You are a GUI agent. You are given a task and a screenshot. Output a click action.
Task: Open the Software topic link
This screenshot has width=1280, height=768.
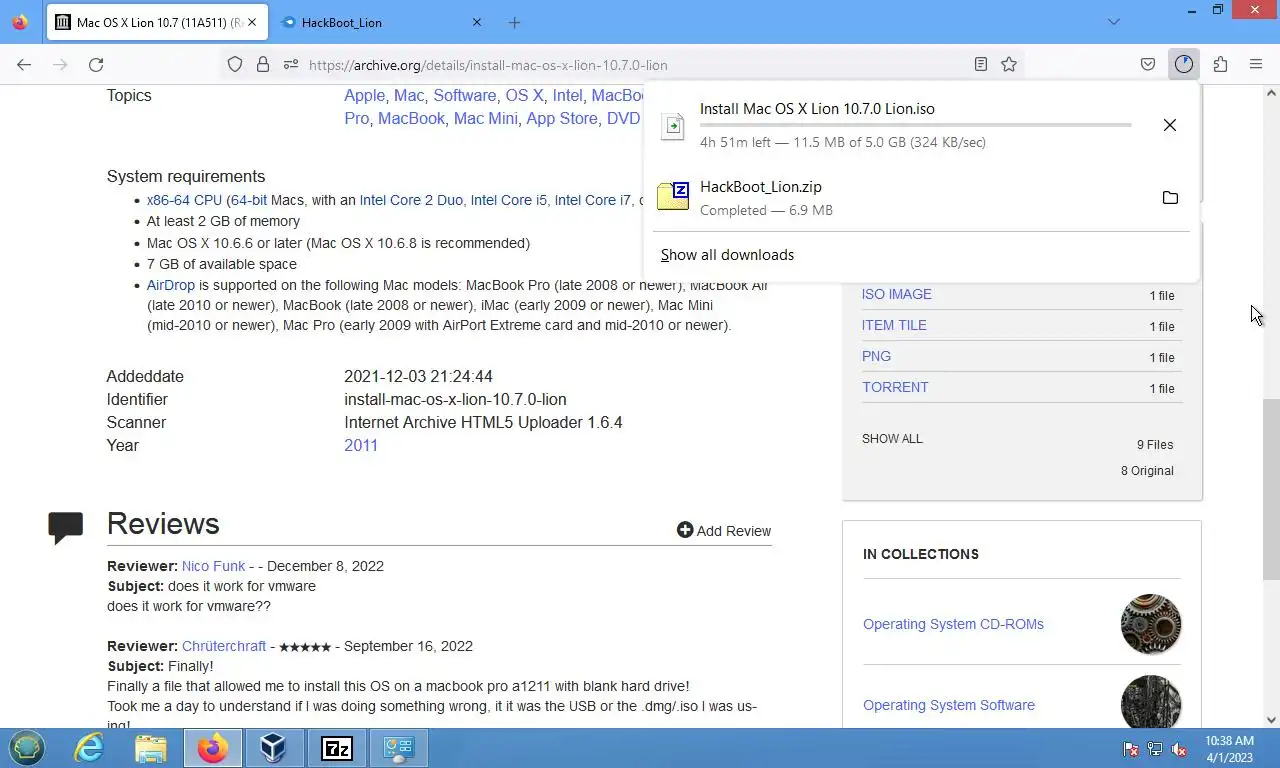464,95
